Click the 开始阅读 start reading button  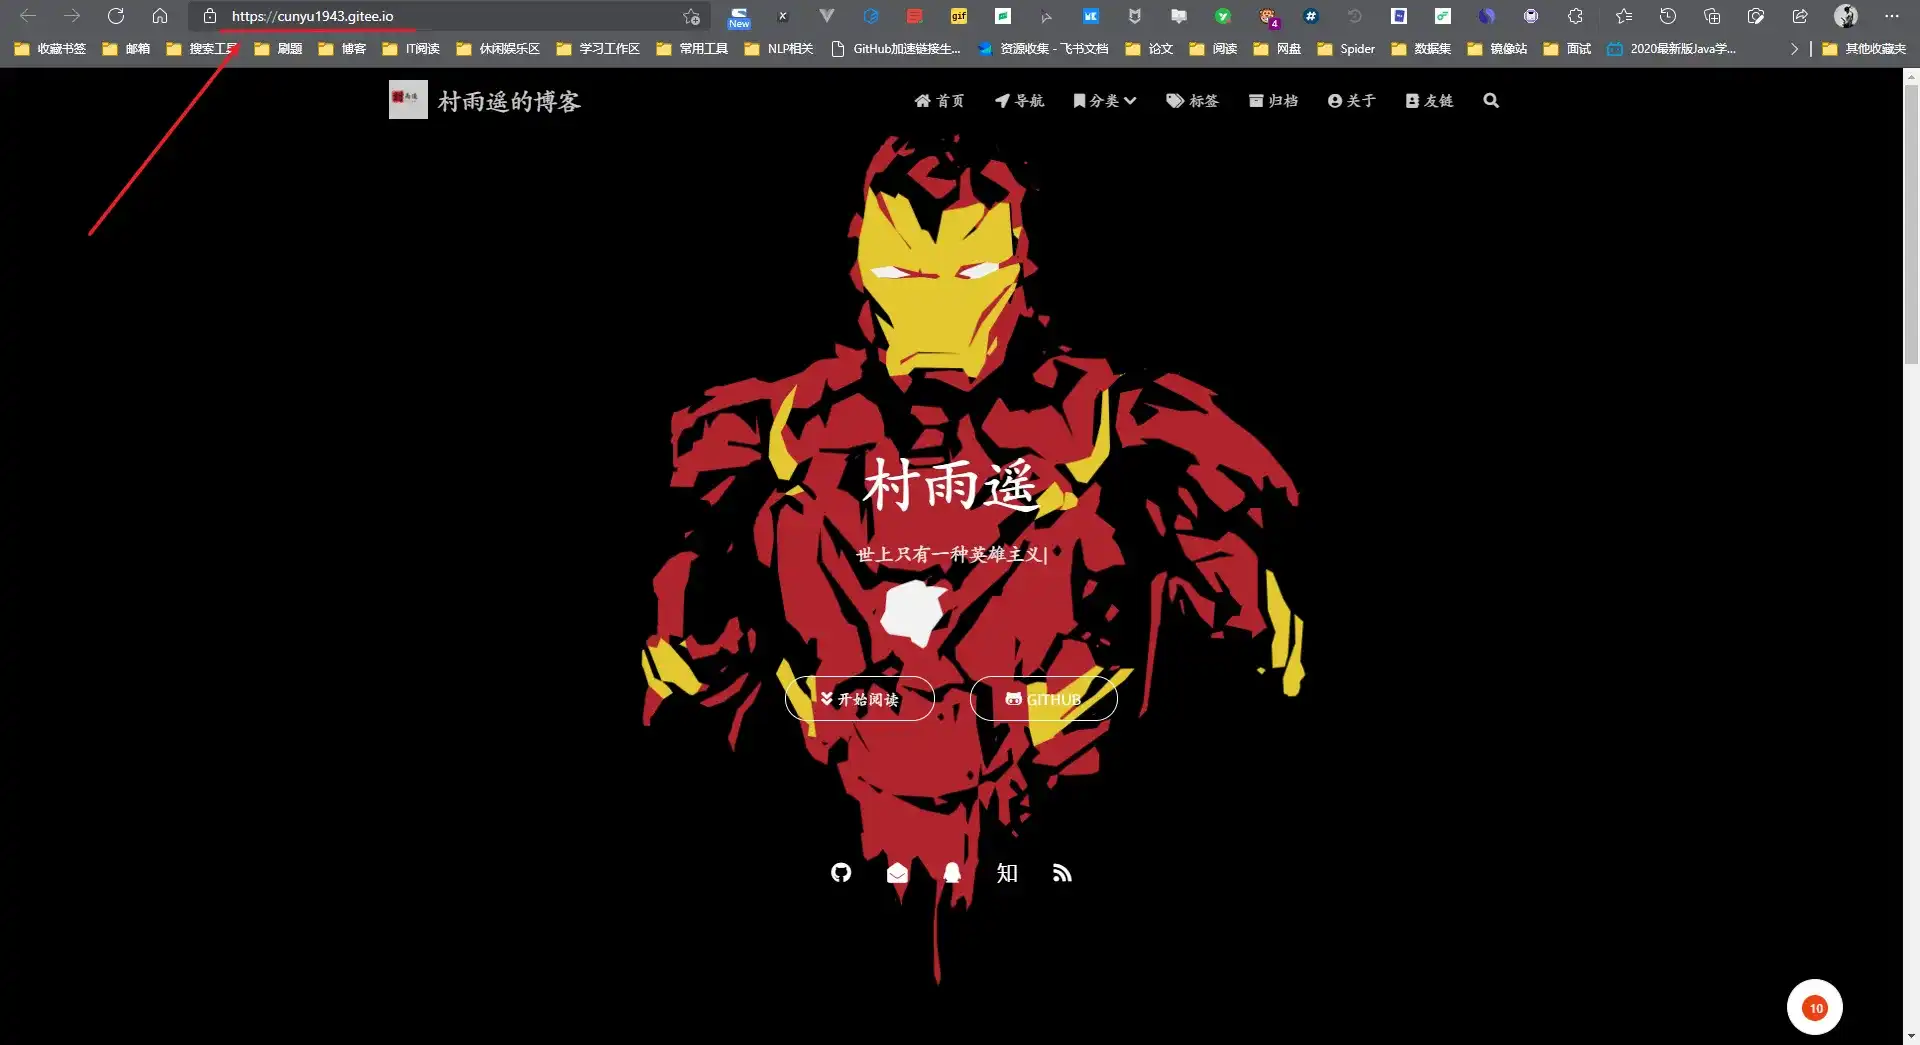[860, 699]
